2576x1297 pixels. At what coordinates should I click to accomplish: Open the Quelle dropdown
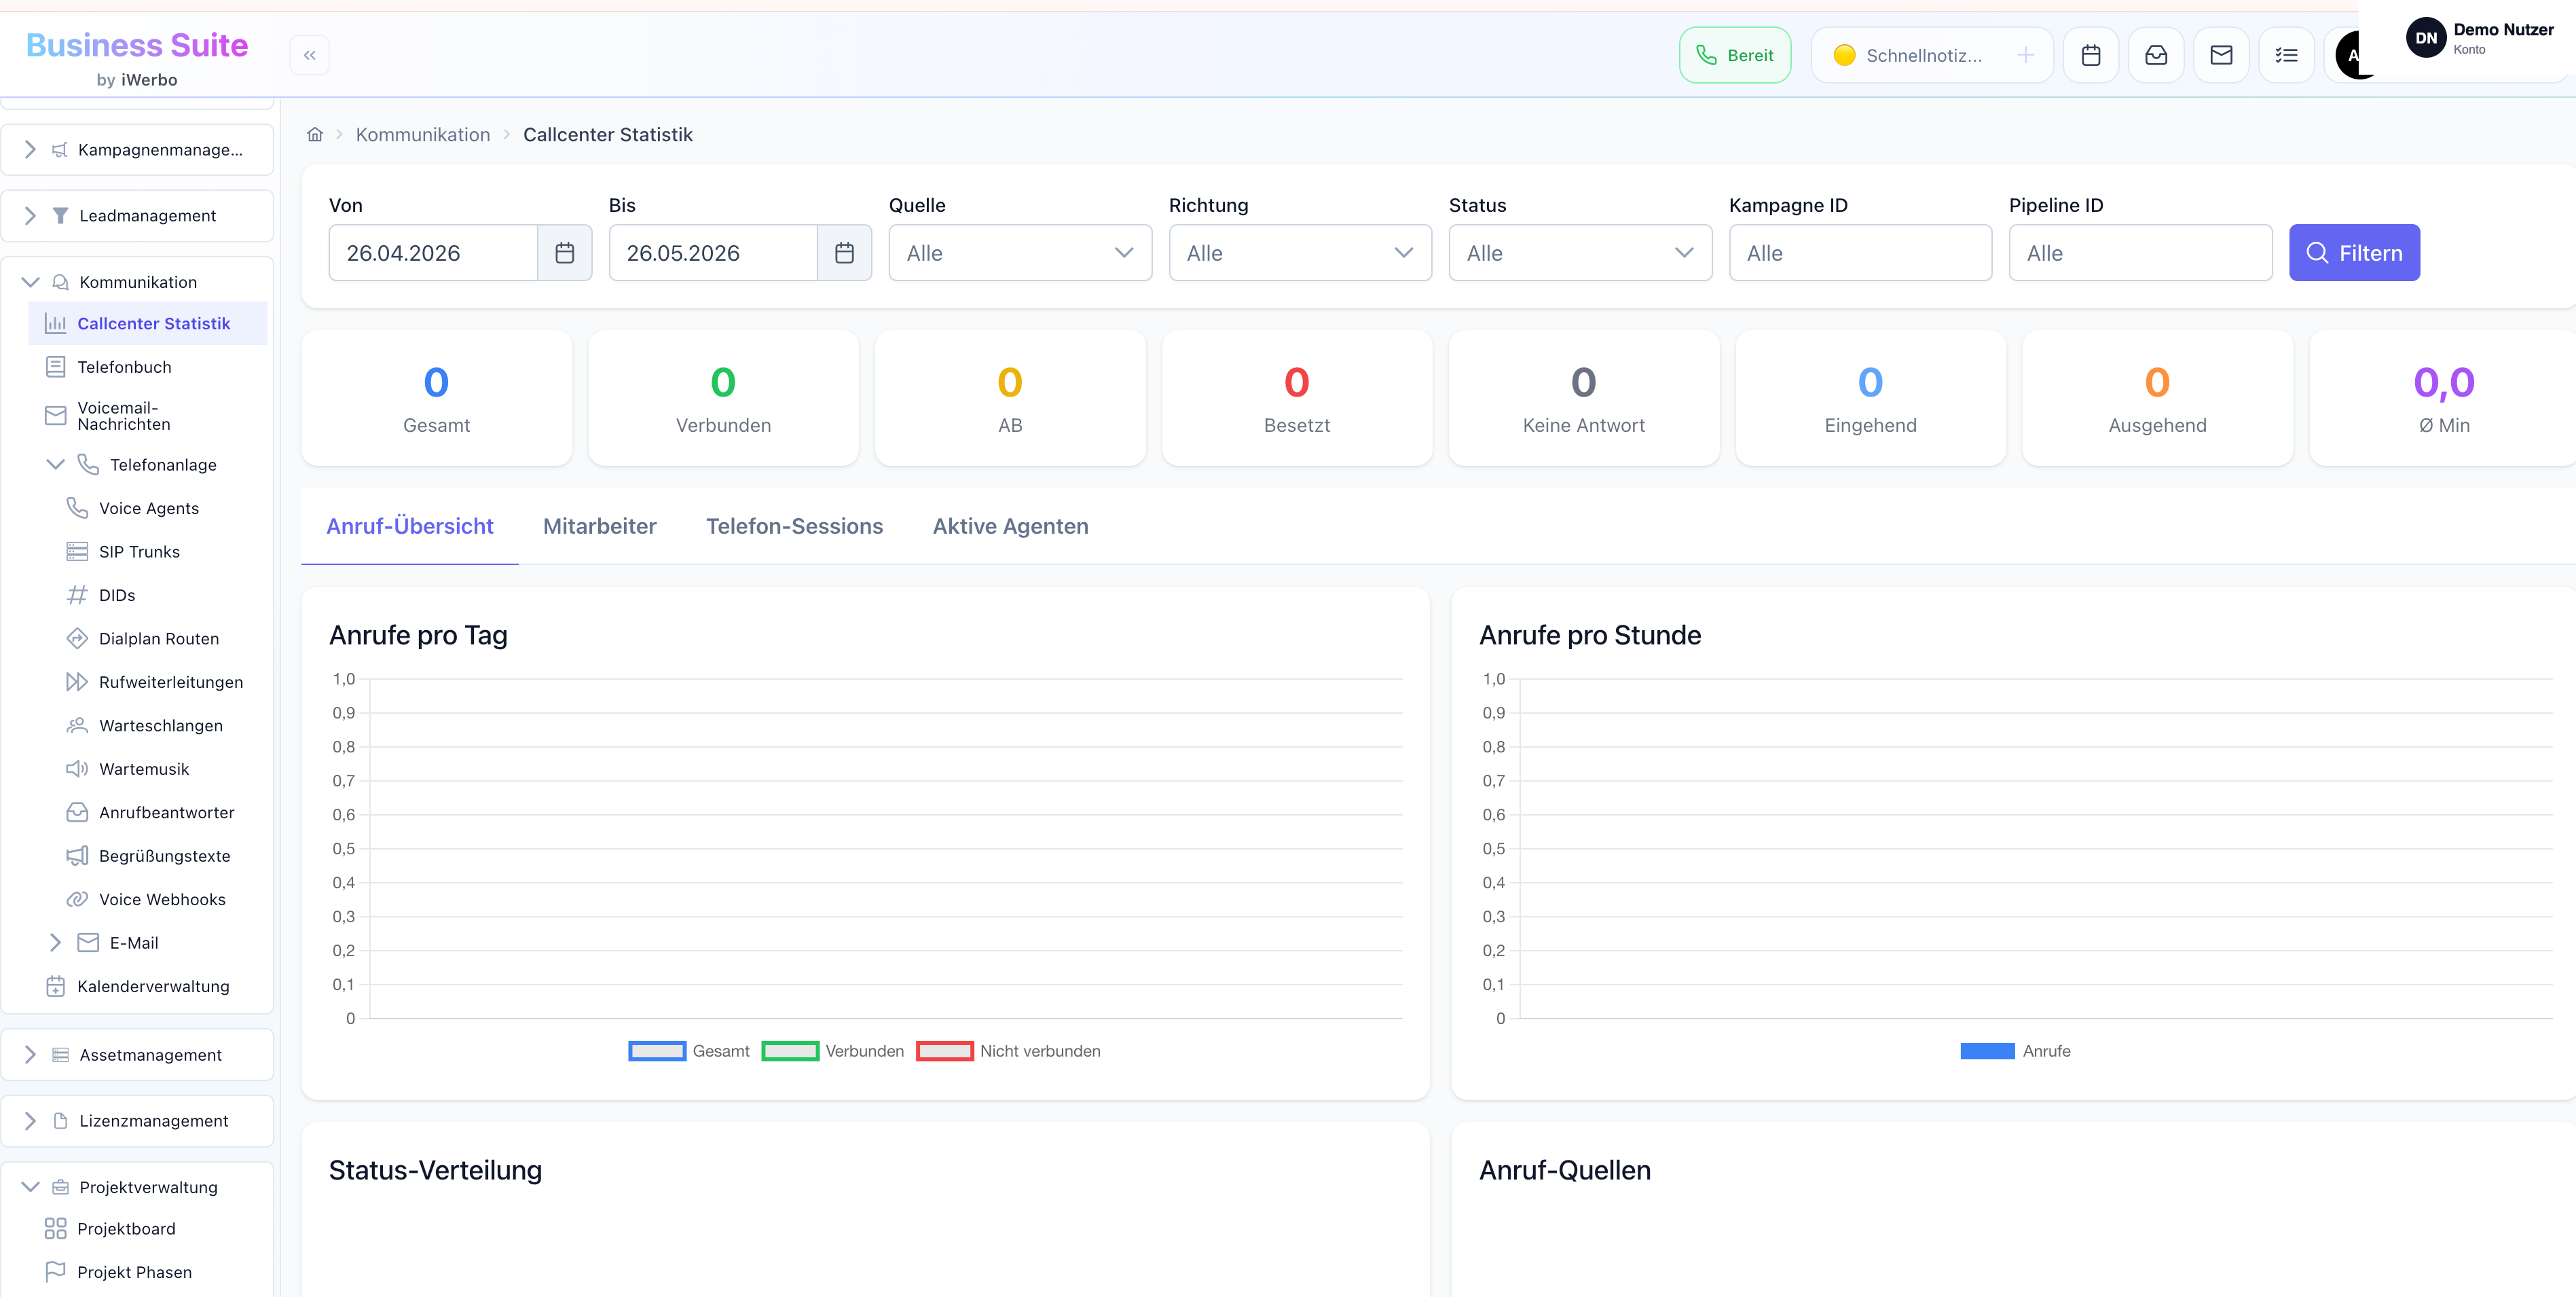point(1020,253)
